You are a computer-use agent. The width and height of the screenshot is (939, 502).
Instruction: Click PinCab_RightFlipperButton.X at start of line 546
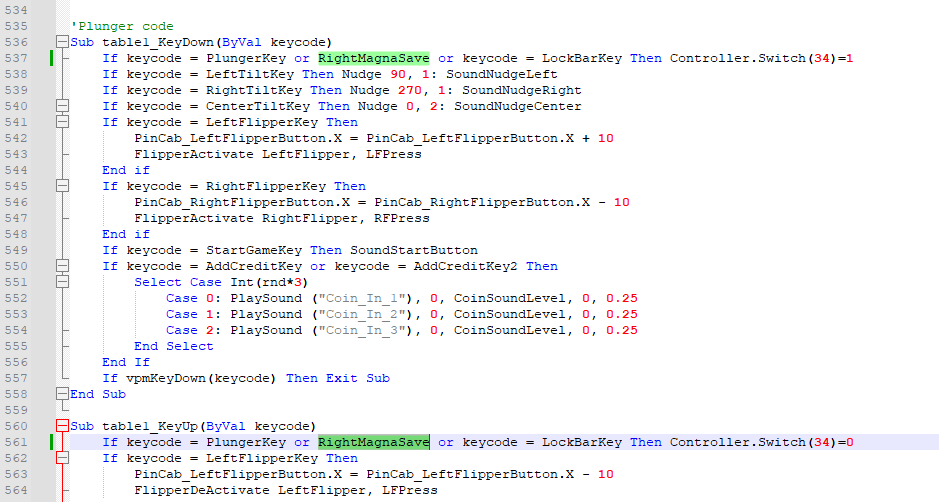pos(242,202)
